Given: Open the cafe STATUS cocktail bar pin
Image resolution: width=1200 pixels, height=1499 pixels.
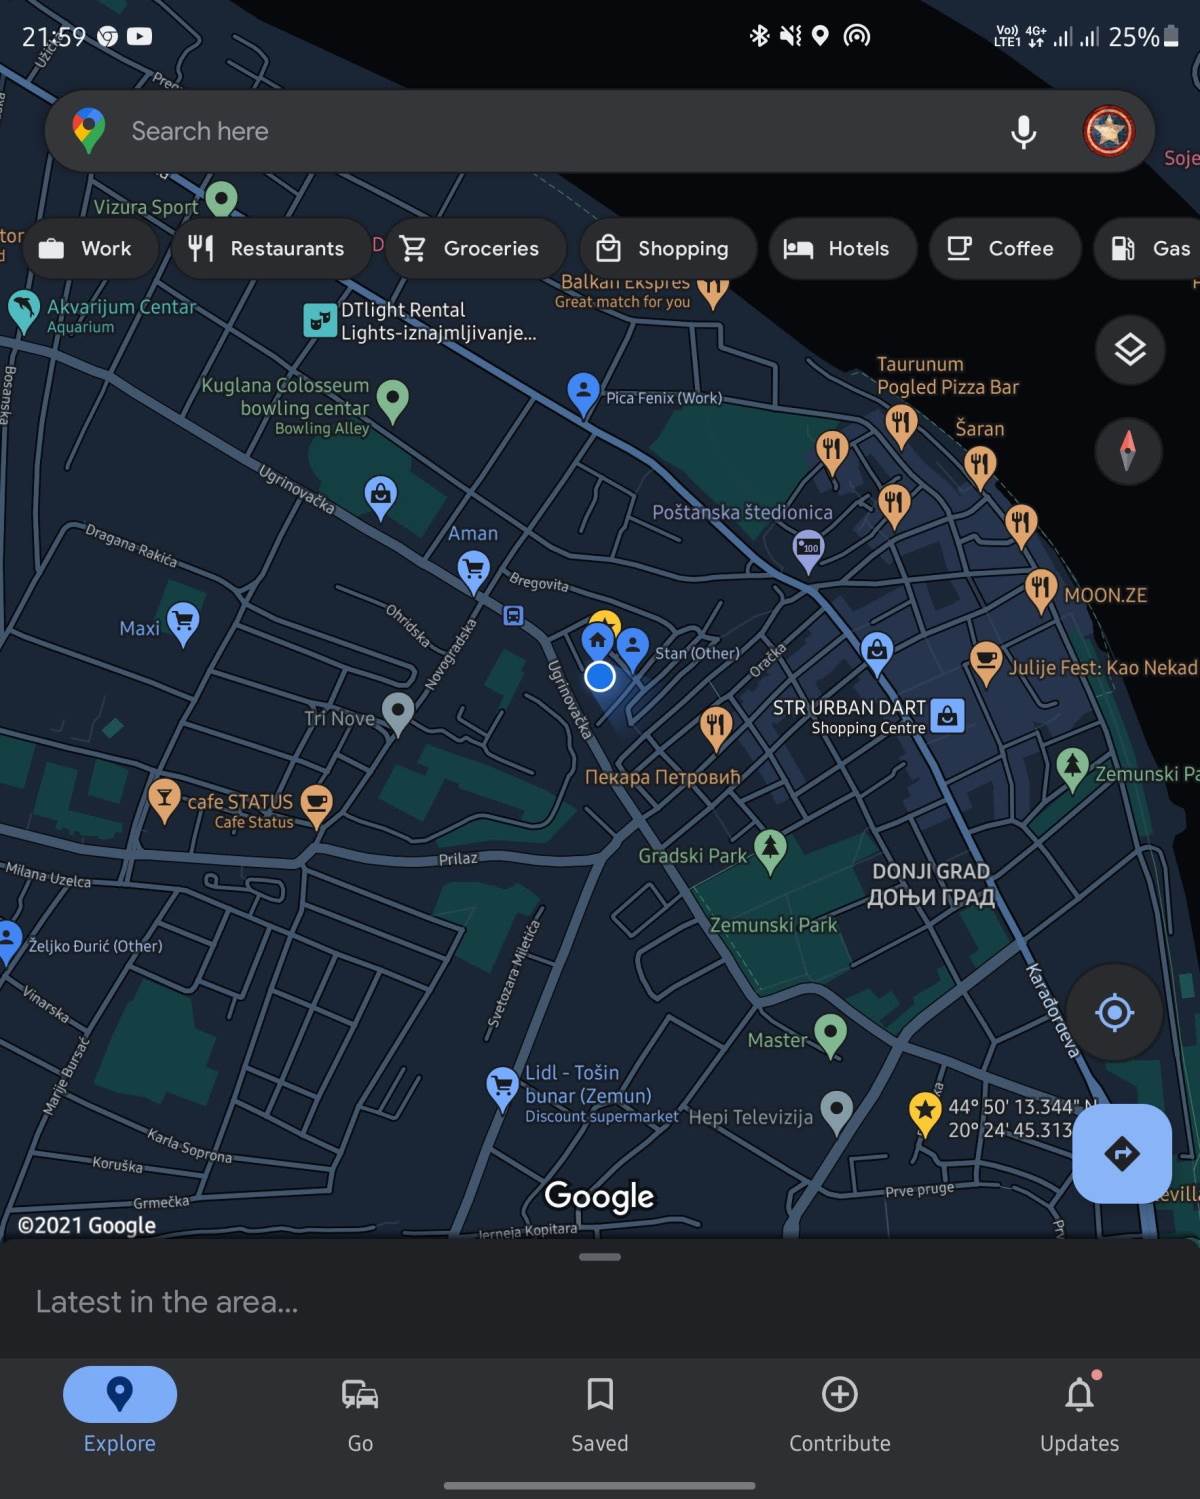Looking at the screenshot, I should 166,799.
